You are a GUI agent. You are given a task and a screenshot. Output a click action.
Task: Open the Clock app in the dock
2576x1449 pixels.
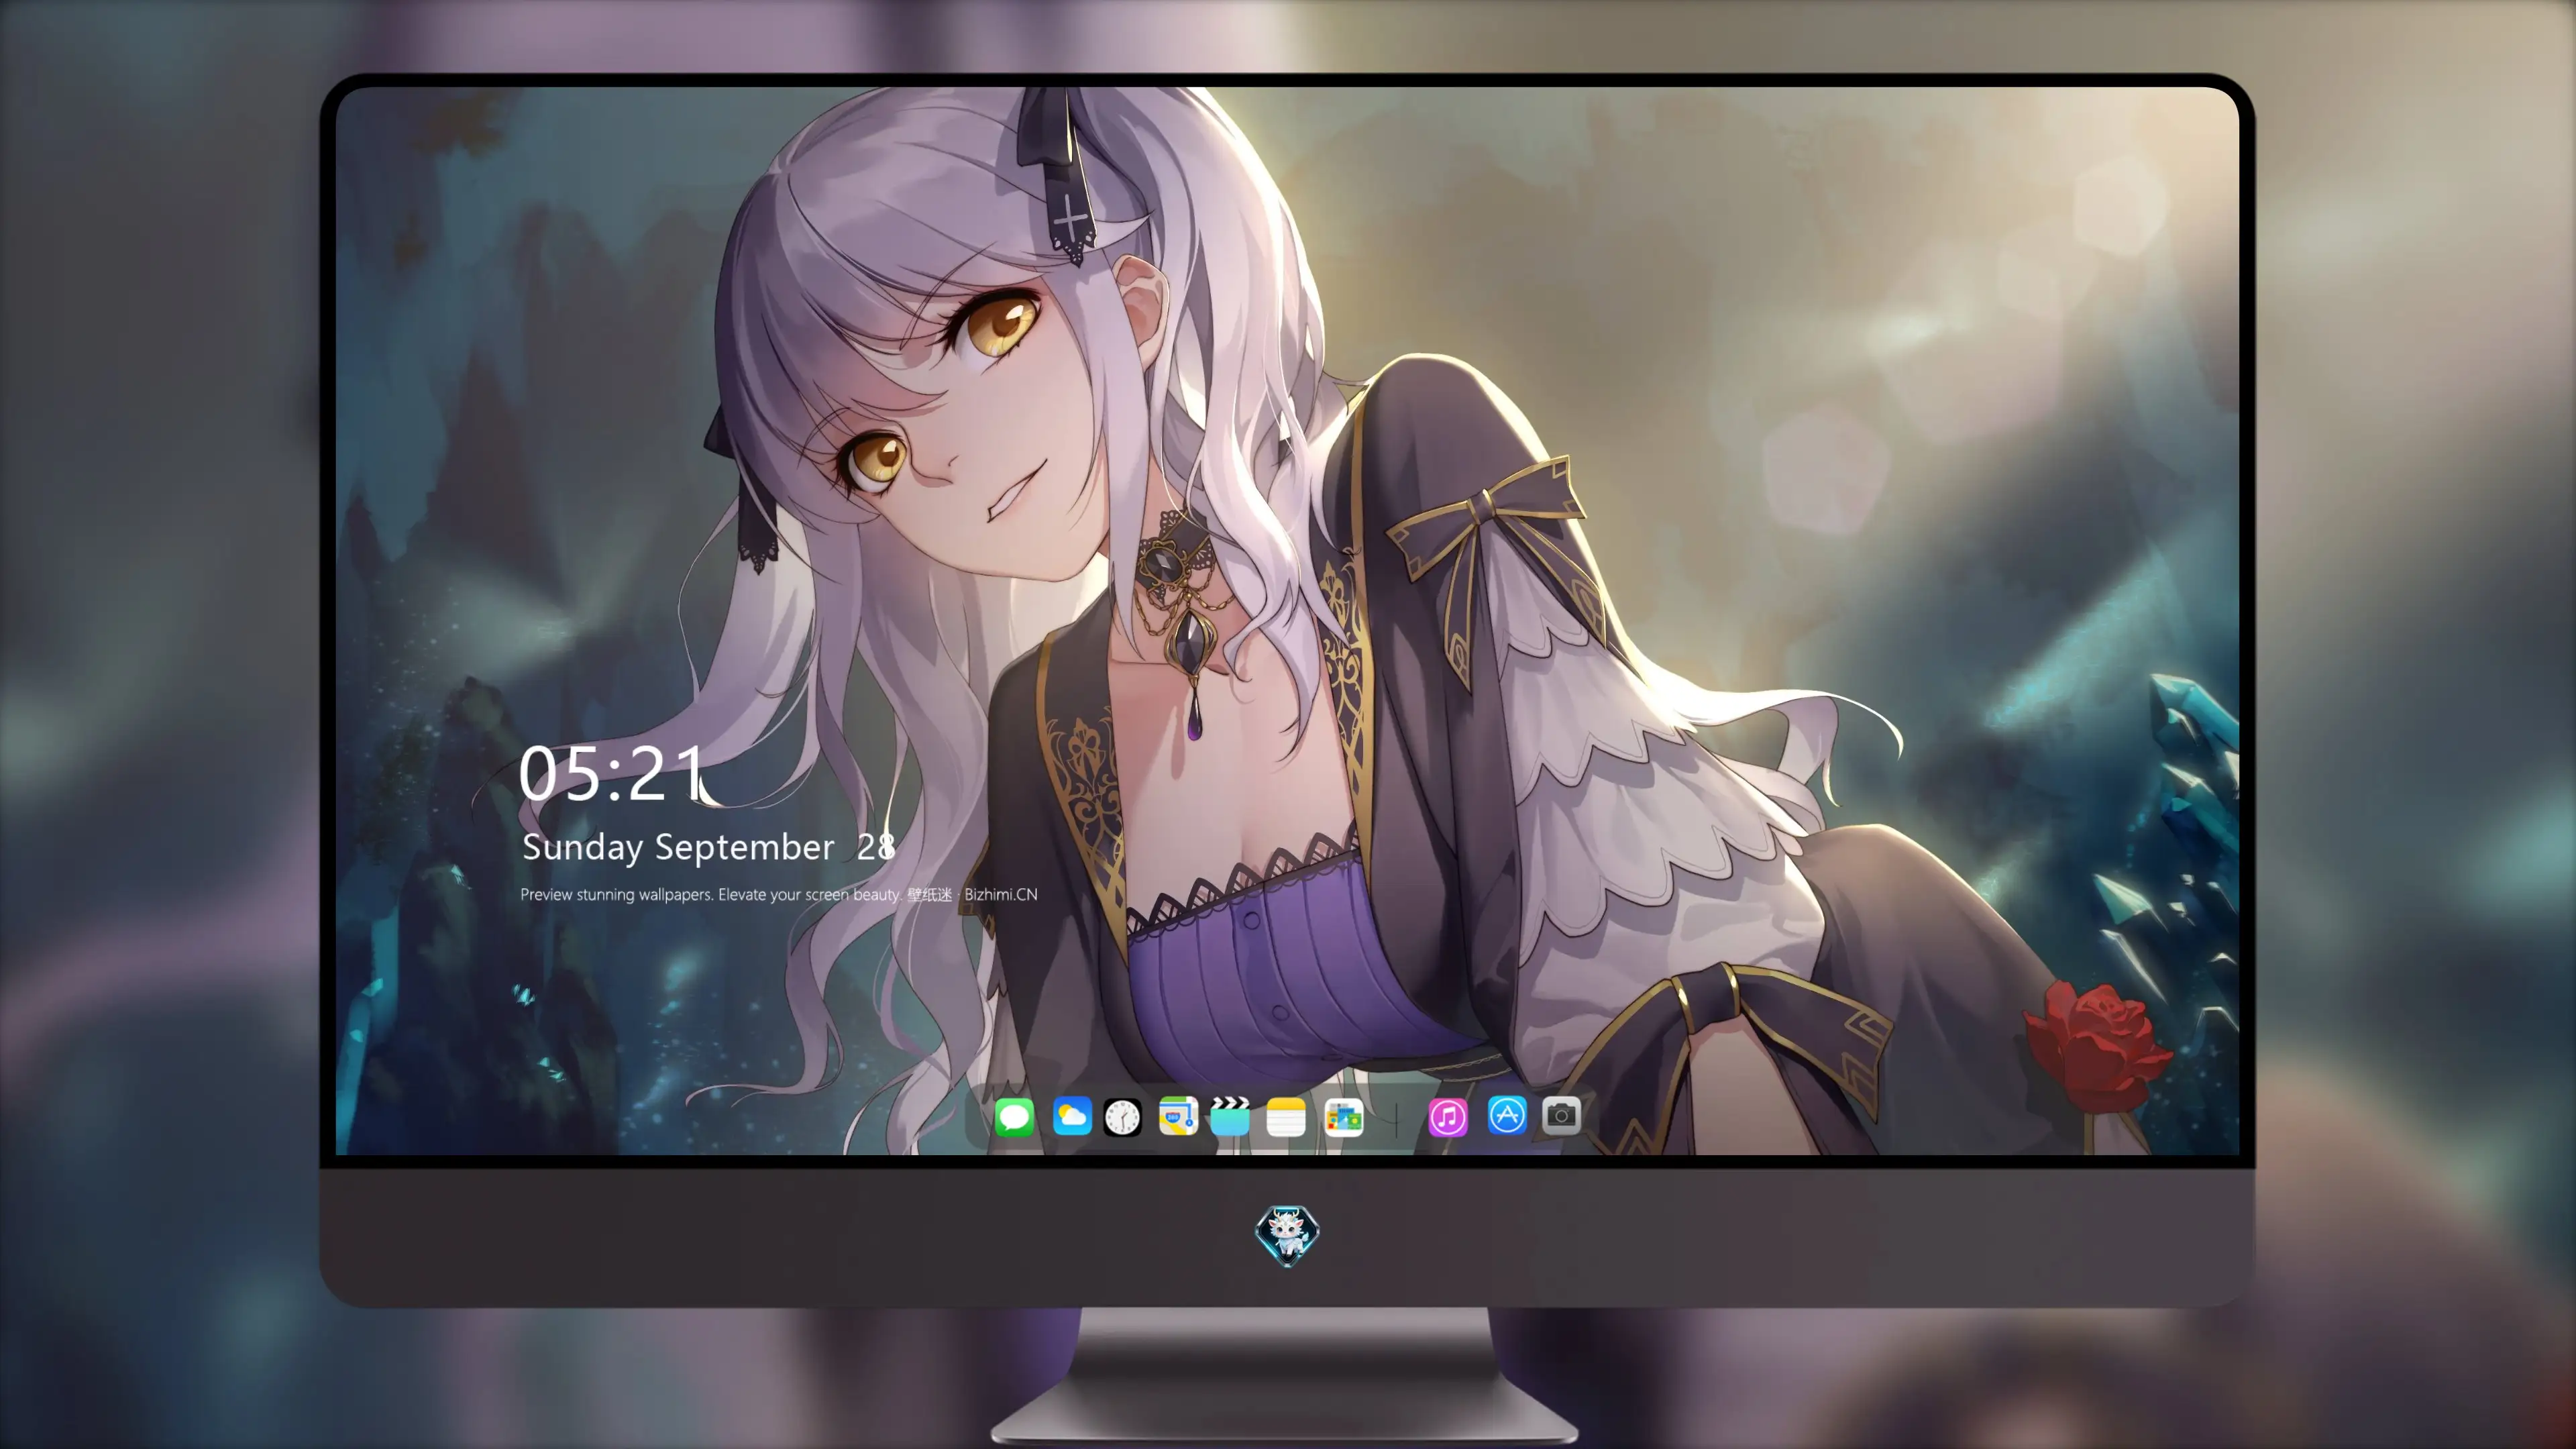(x=1123, y=1117)
